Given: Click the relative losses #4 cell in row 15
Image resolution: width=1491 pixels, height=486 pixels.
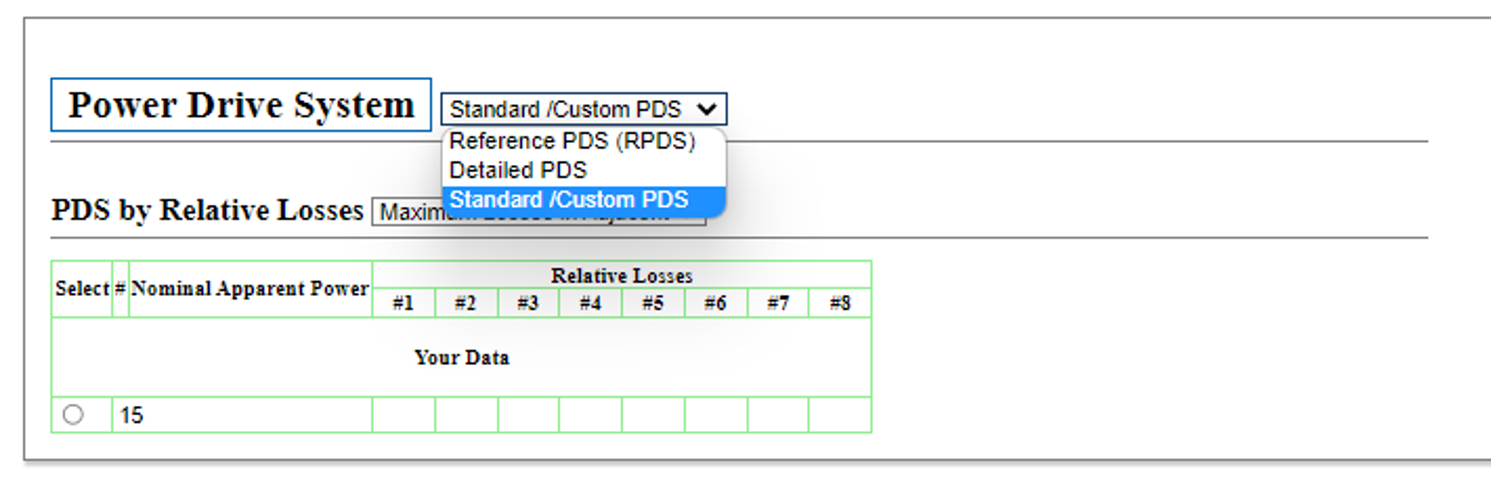Looking at the screenshot, I should [x=590, y=415].
